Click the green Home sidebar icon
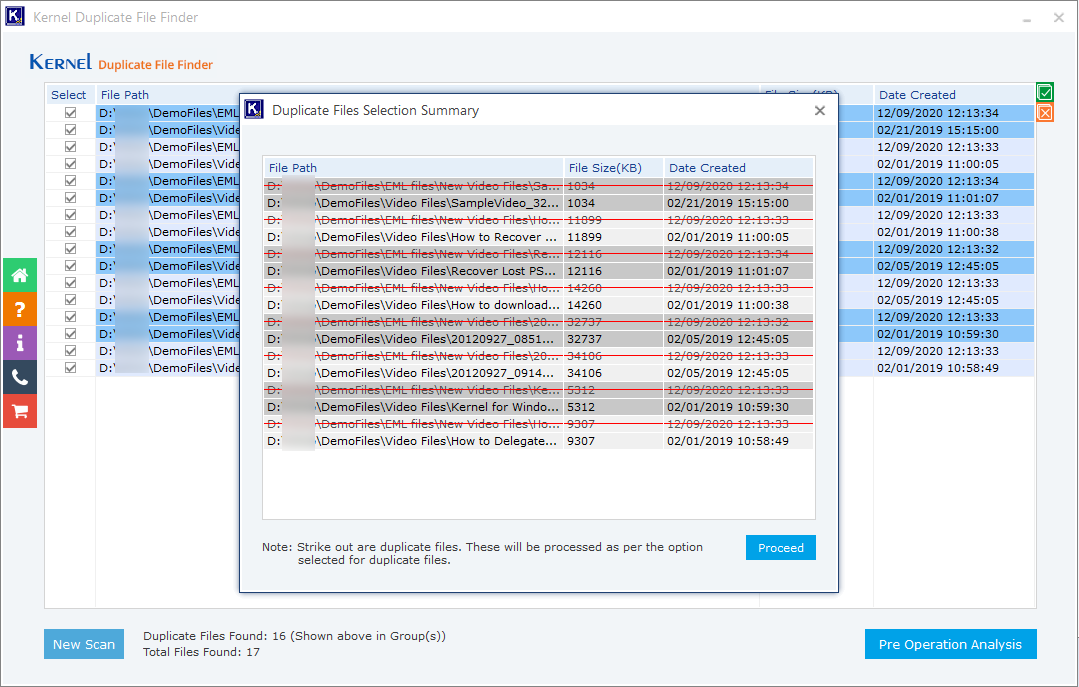 coord(20,275)
